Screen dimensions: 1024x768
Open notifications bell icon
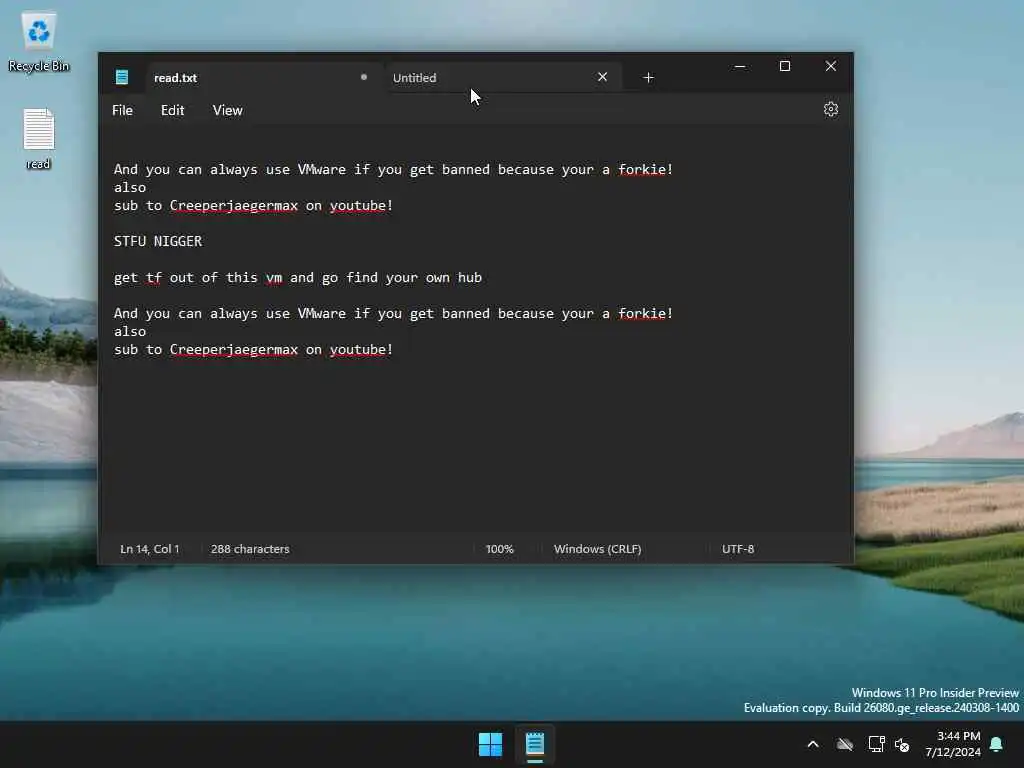coord(997,744)
